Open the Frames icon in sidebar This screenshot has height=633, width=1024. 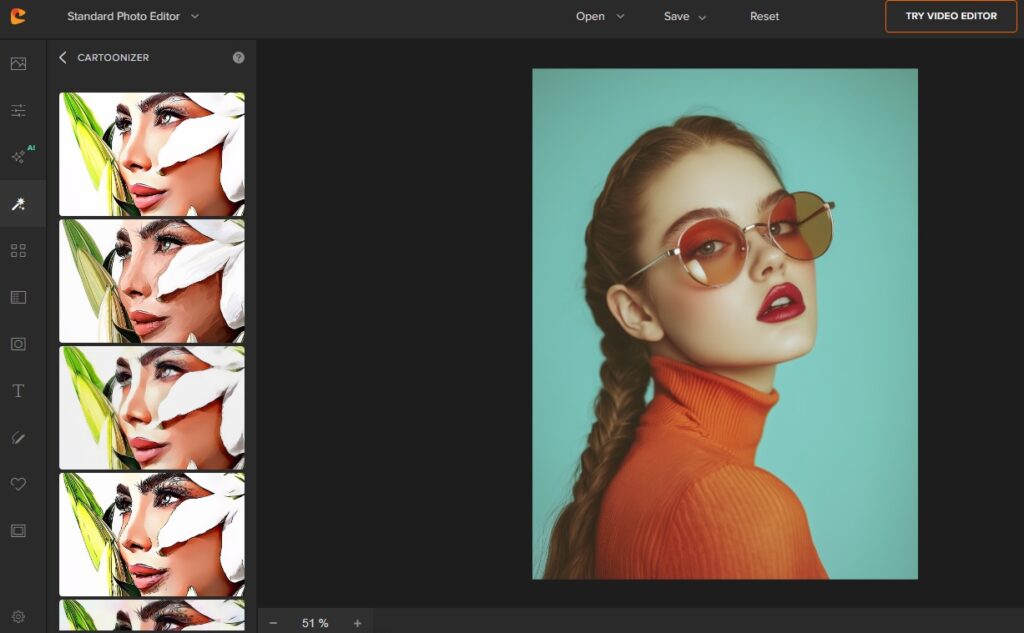coord(18,530)
